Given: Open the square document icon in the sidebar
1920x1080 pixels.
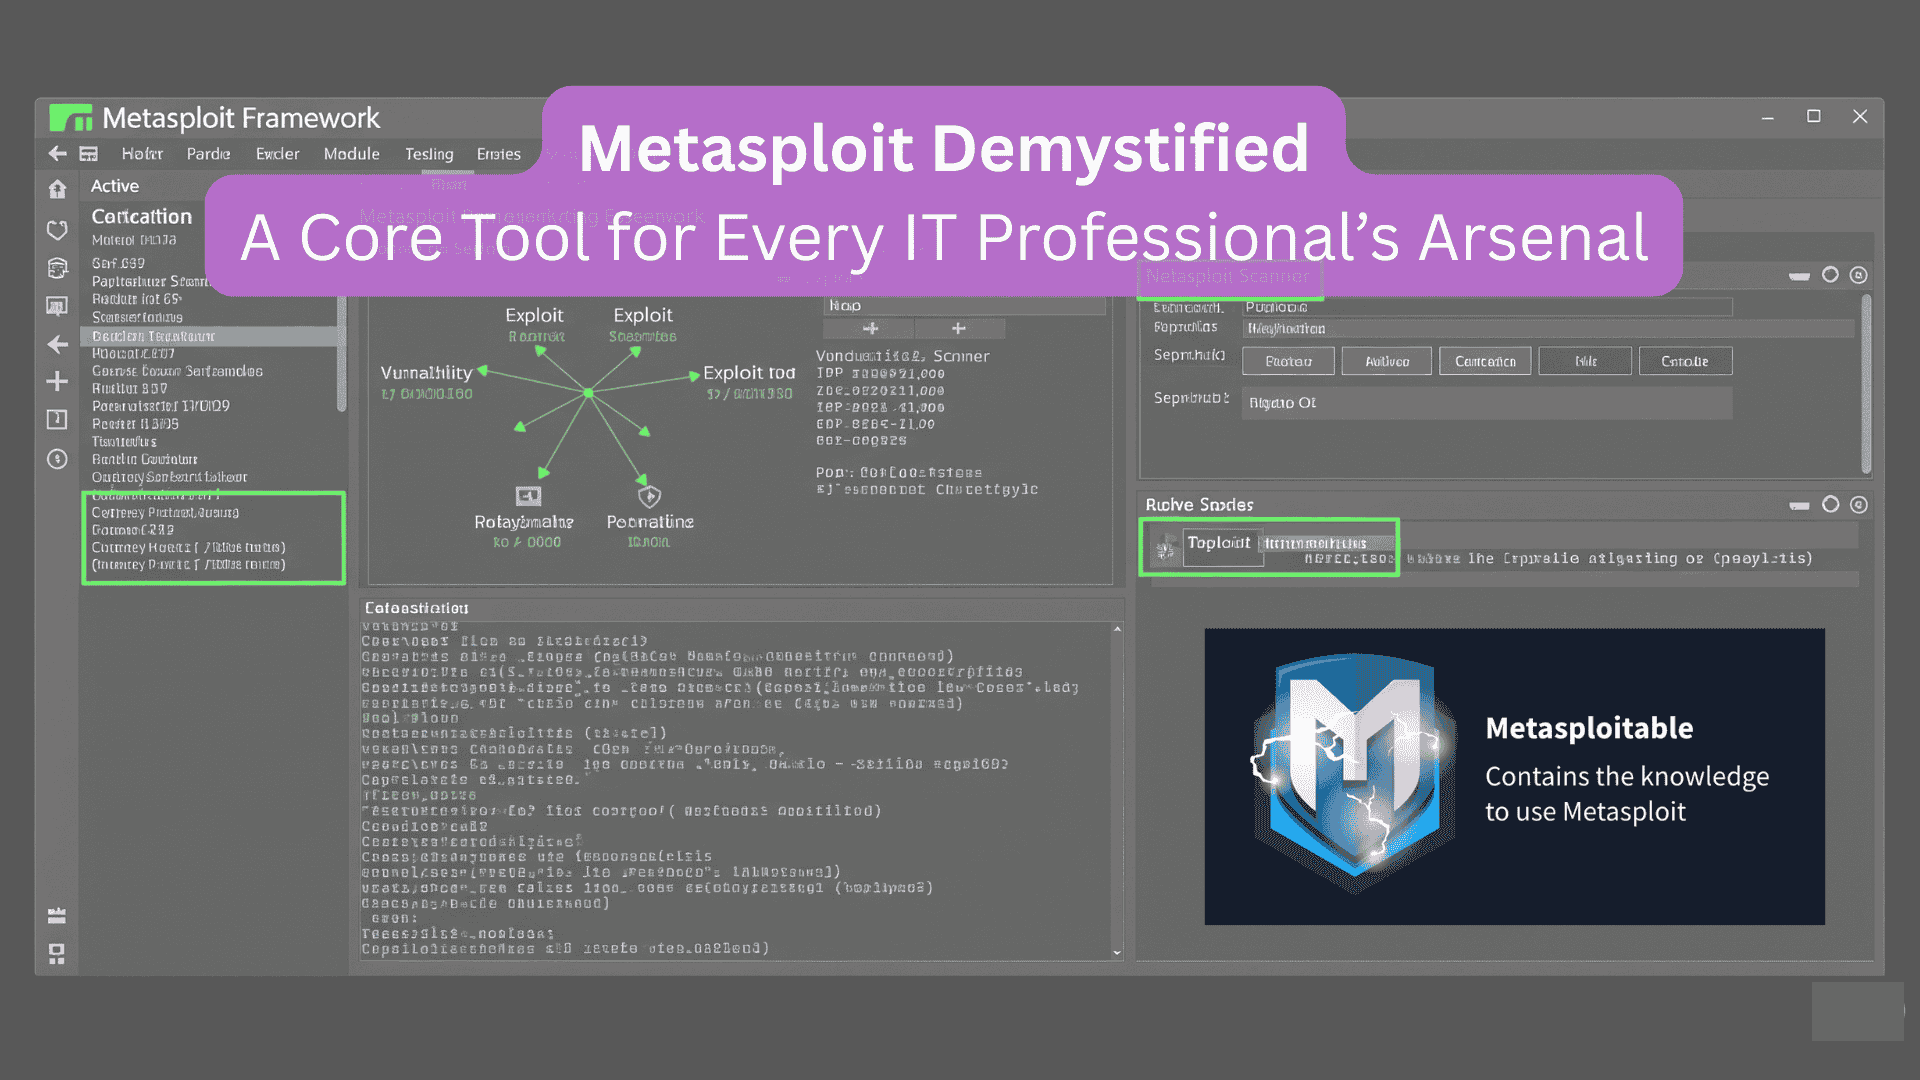Looking at the screenshot, I should 57,419.
